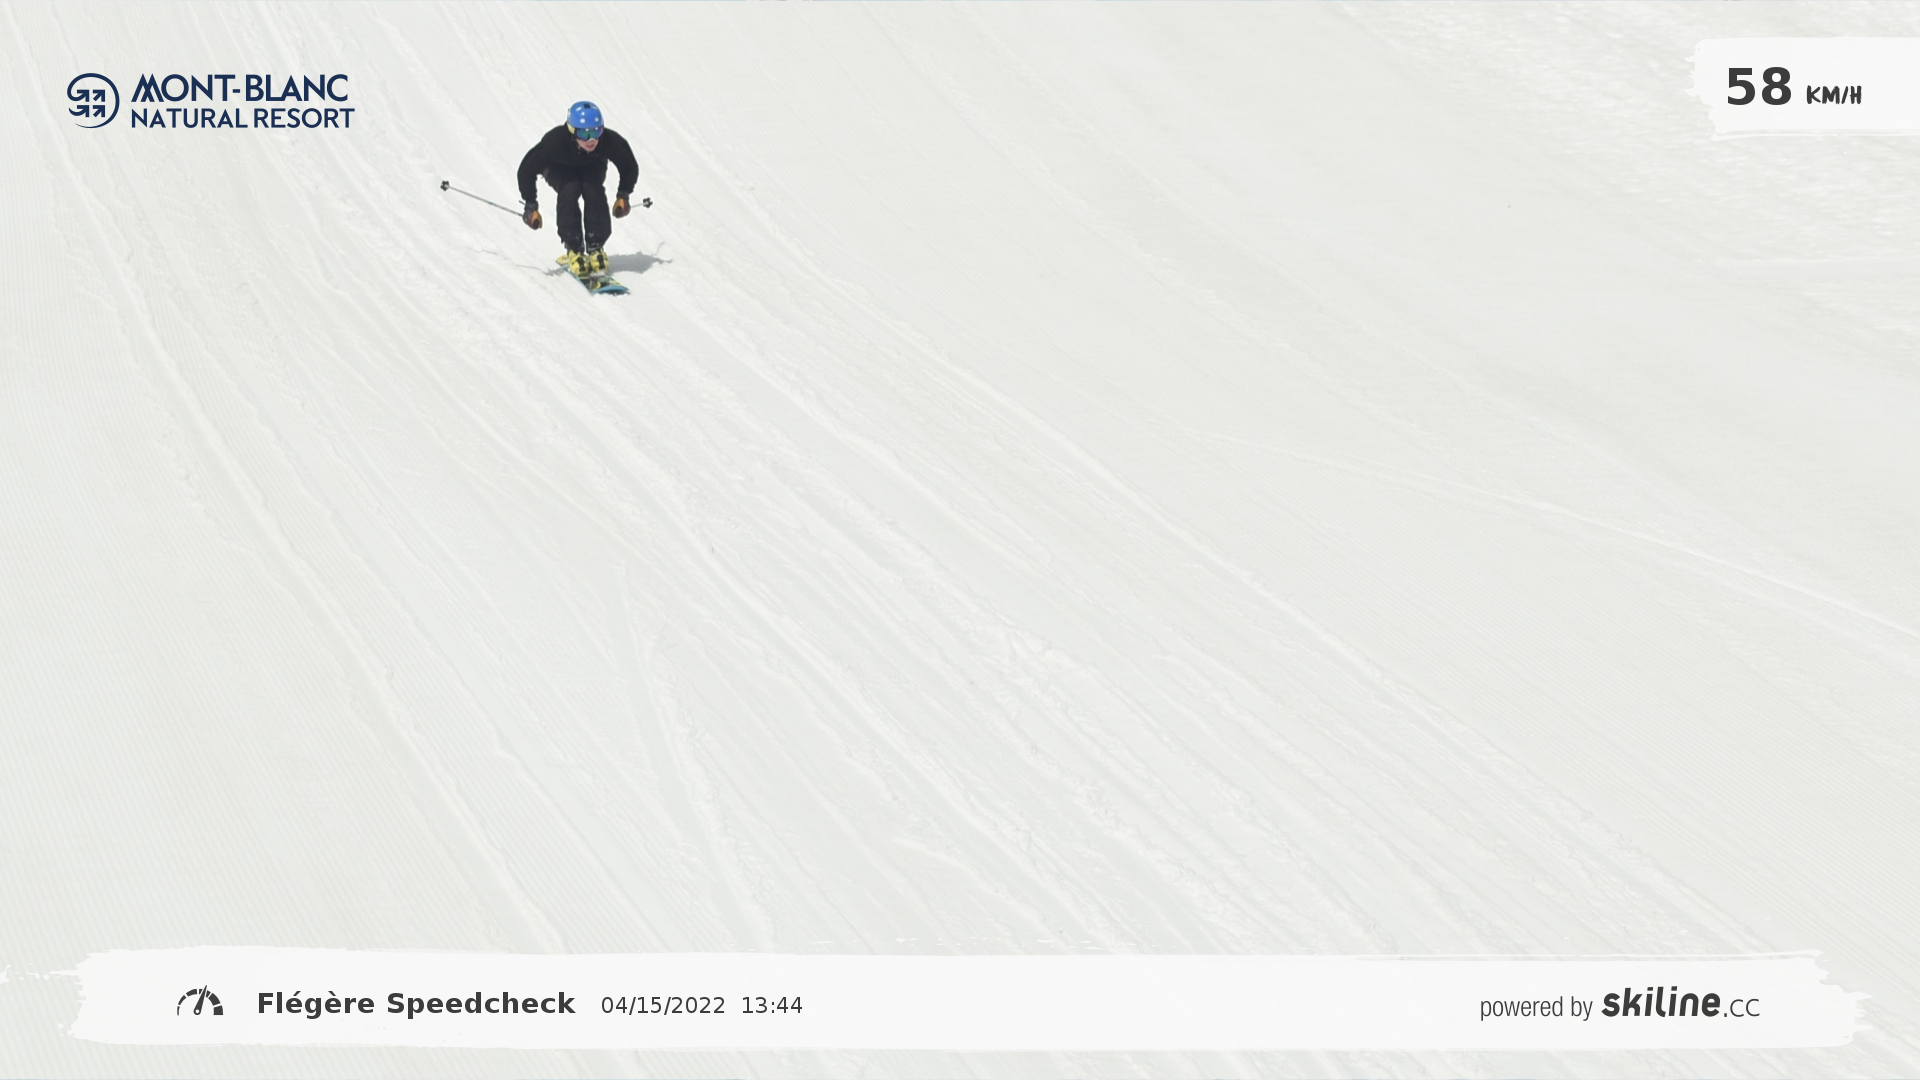Click the white speed display badge
The width and height of the screenshot is (1920, 1080).
[x=1808, y=87]
